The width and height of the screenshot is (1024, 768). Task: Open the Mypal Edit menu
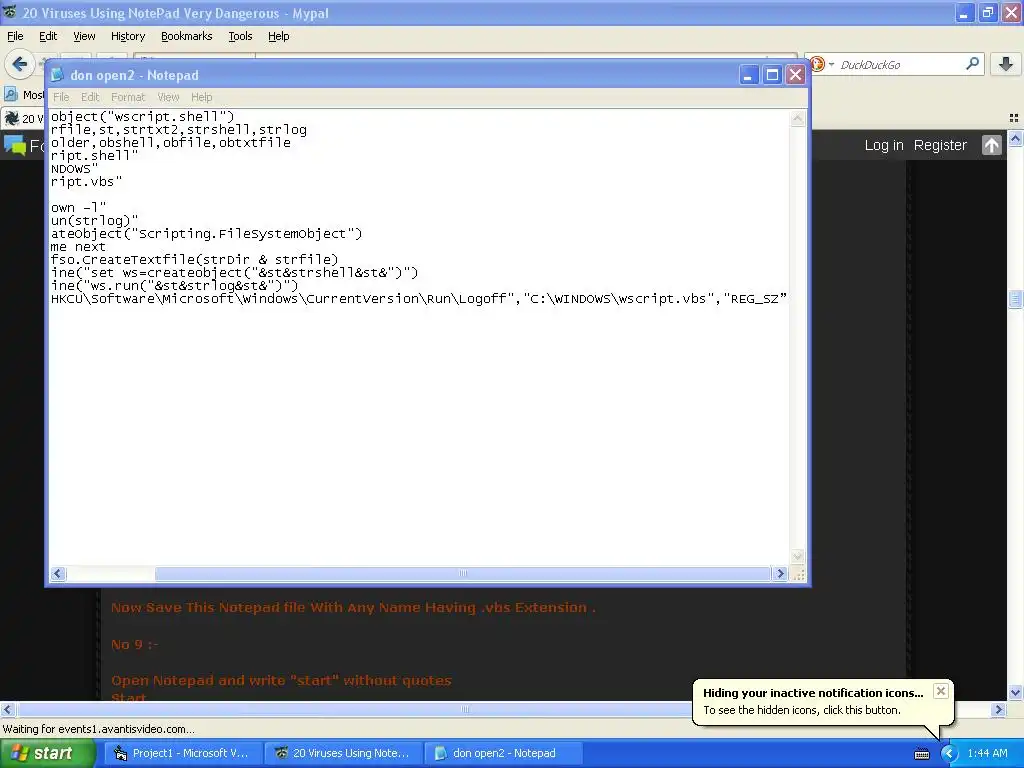(48, 36)
